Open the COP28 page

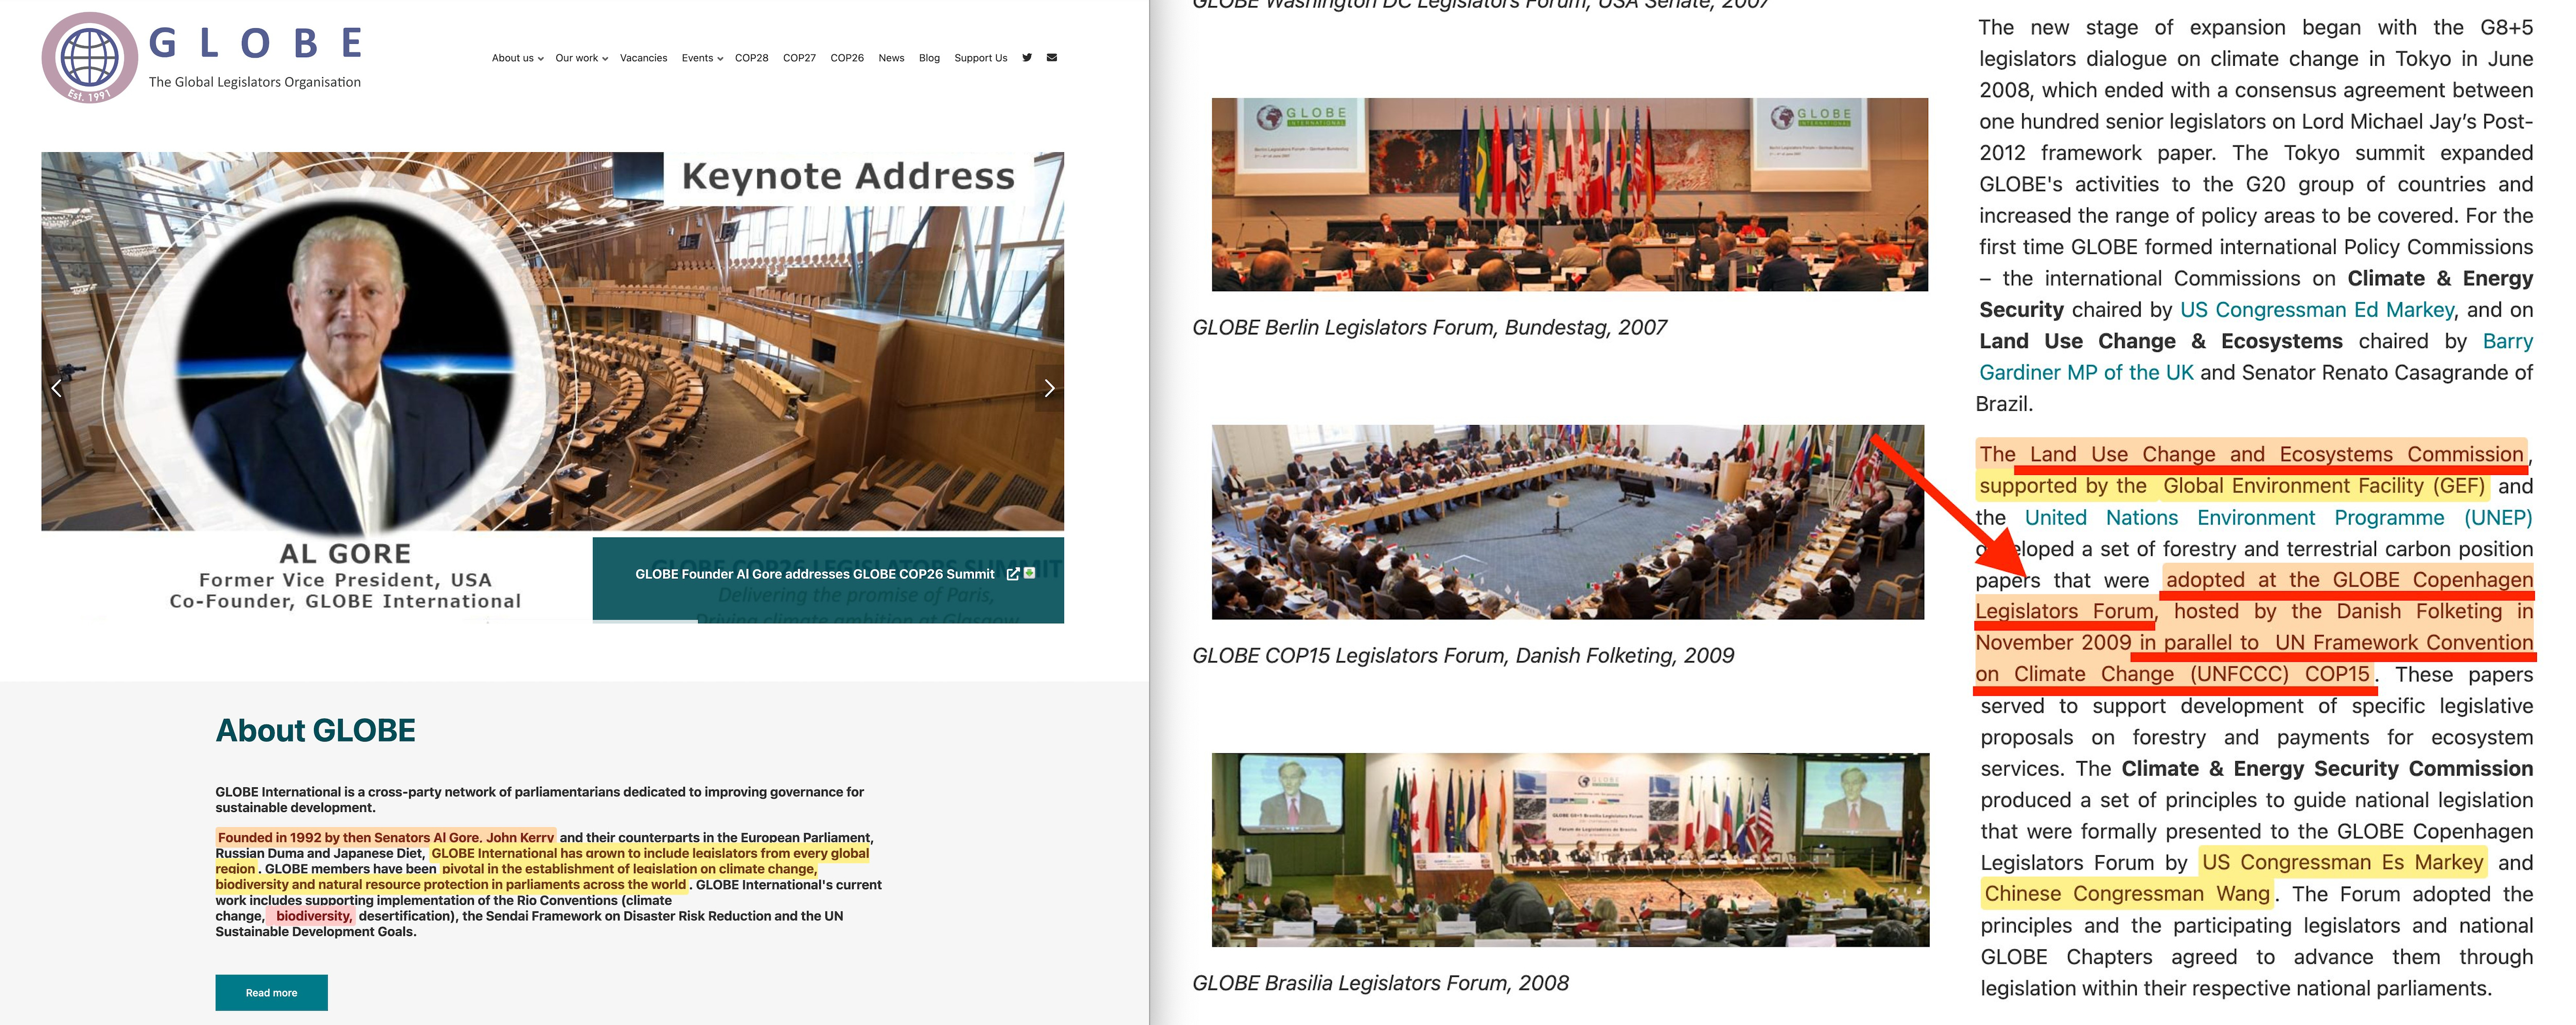pos(751,58)
